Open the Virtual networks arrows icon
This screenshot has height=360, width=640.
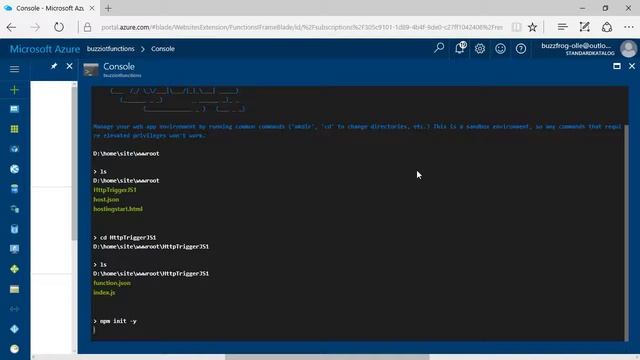point(14,309)
